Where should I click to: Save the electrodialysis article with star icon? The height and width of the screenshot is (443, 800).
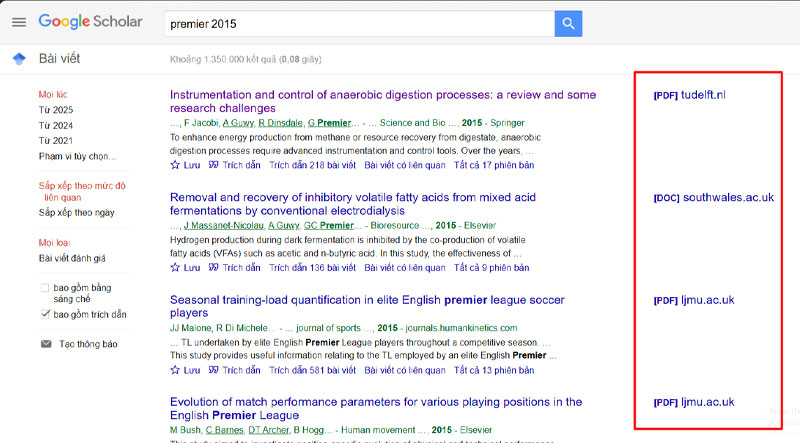[x=175, y=268]
